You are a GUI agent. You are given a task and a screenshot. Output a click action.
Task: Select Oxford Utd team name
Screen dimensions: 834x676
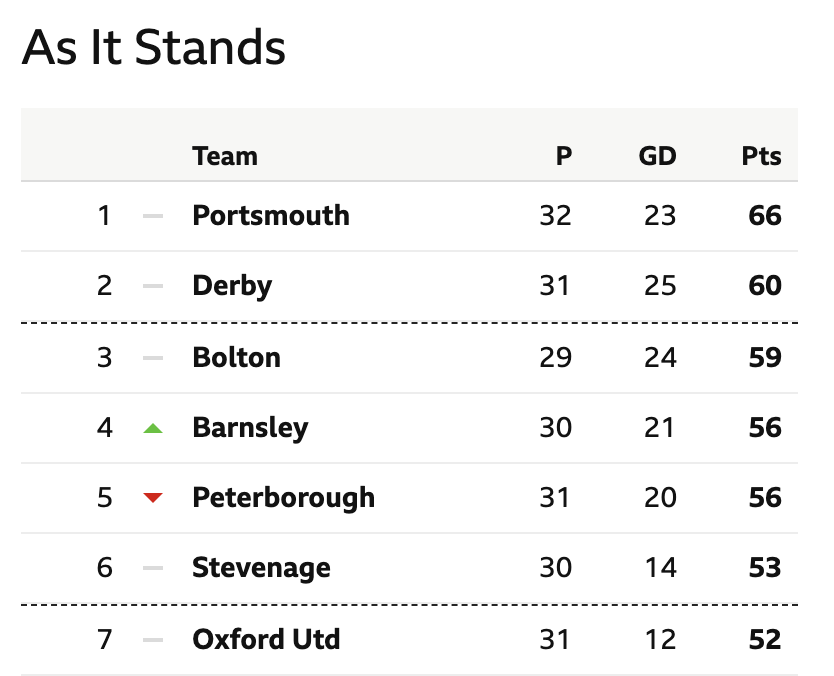(x=266, y=639)
